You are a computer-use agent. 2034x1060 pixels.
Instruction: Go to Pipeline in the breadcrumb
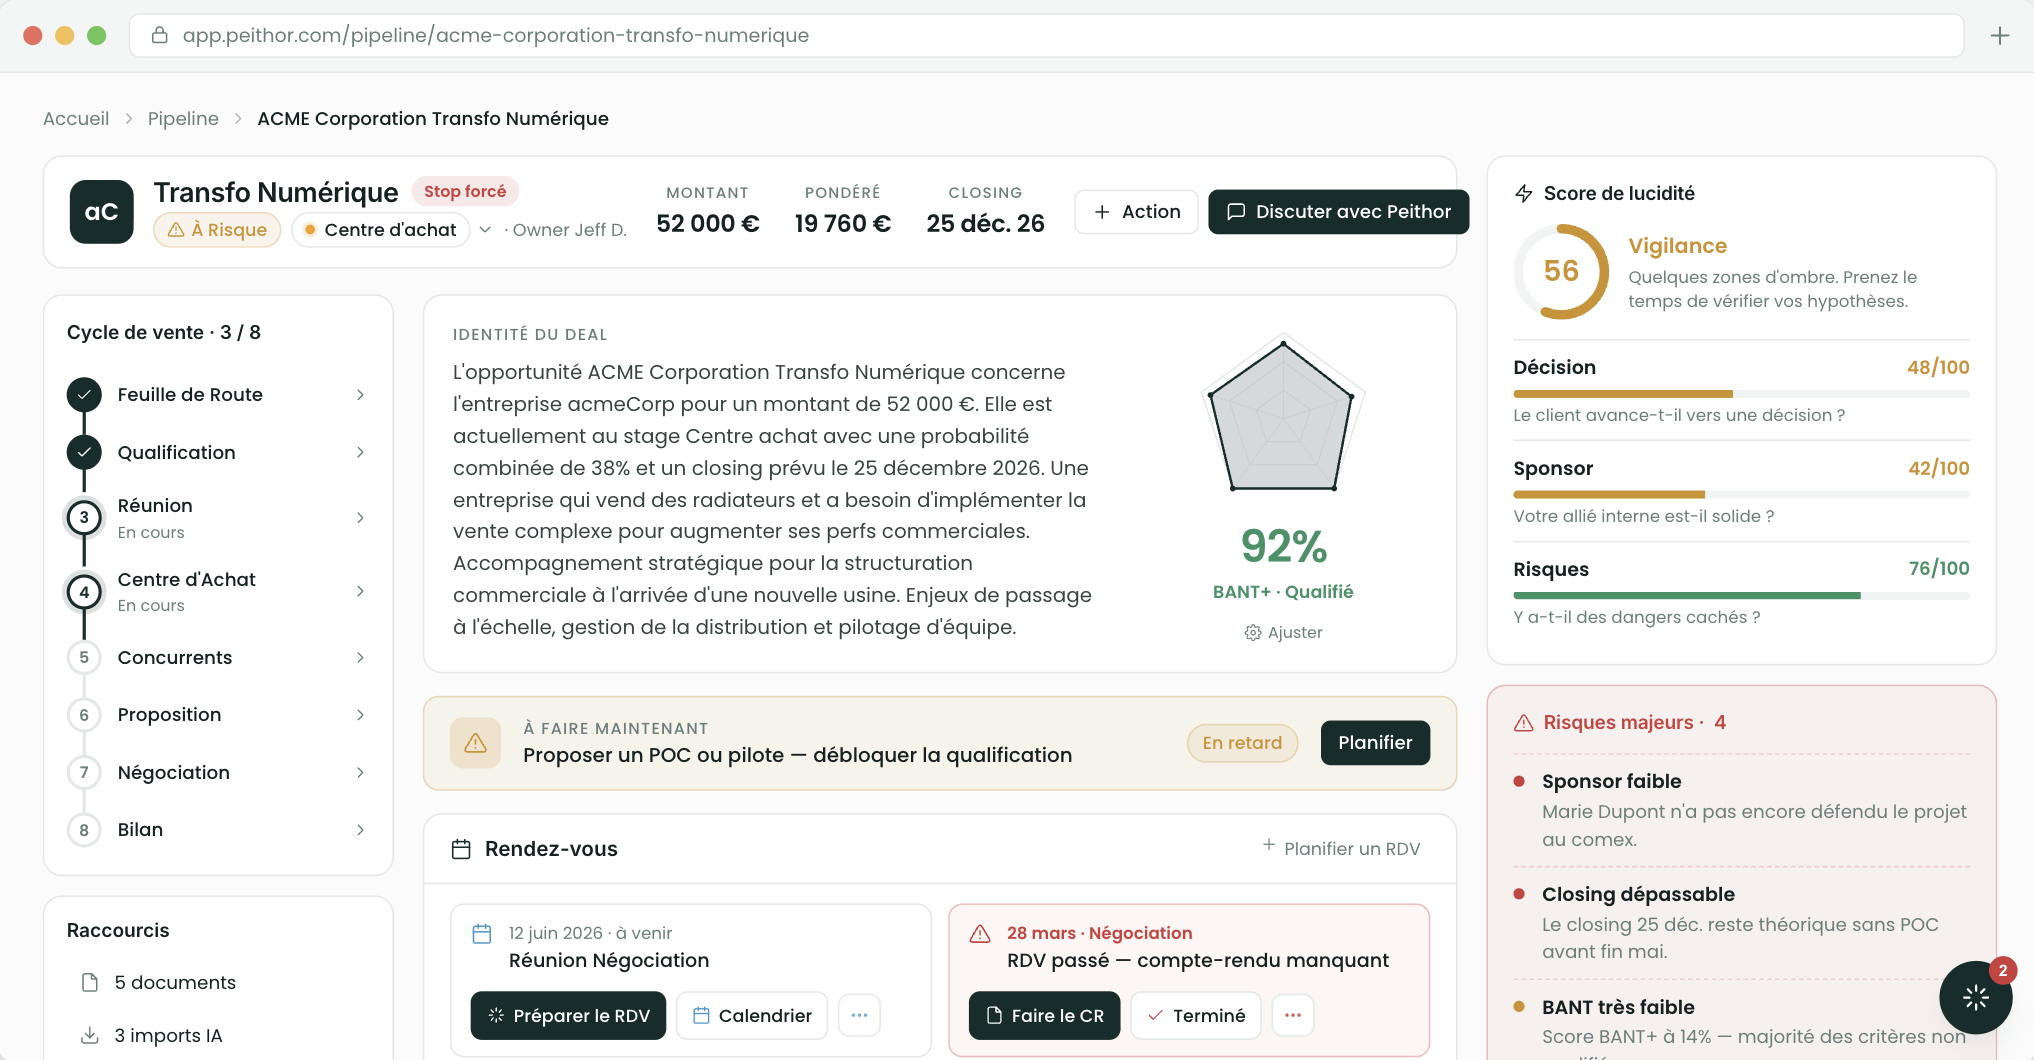click(x=183, y=118)
